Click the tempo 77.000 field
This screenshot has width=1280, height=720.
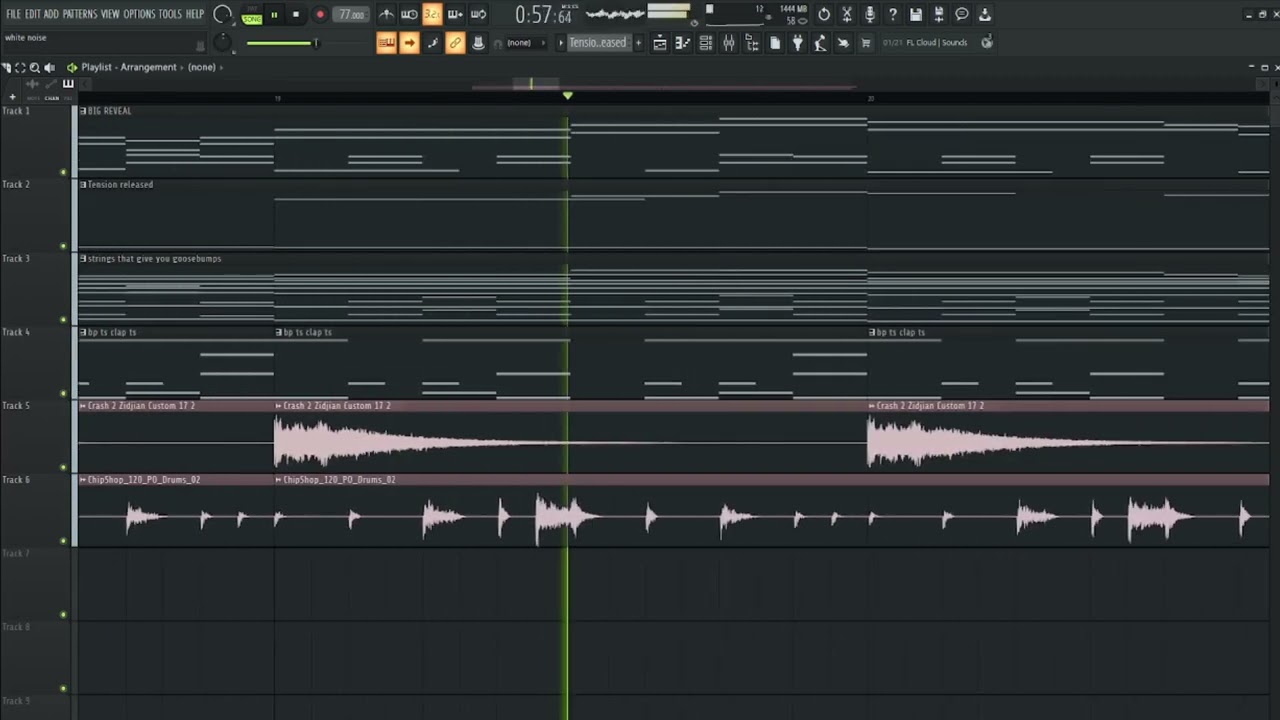351,14
